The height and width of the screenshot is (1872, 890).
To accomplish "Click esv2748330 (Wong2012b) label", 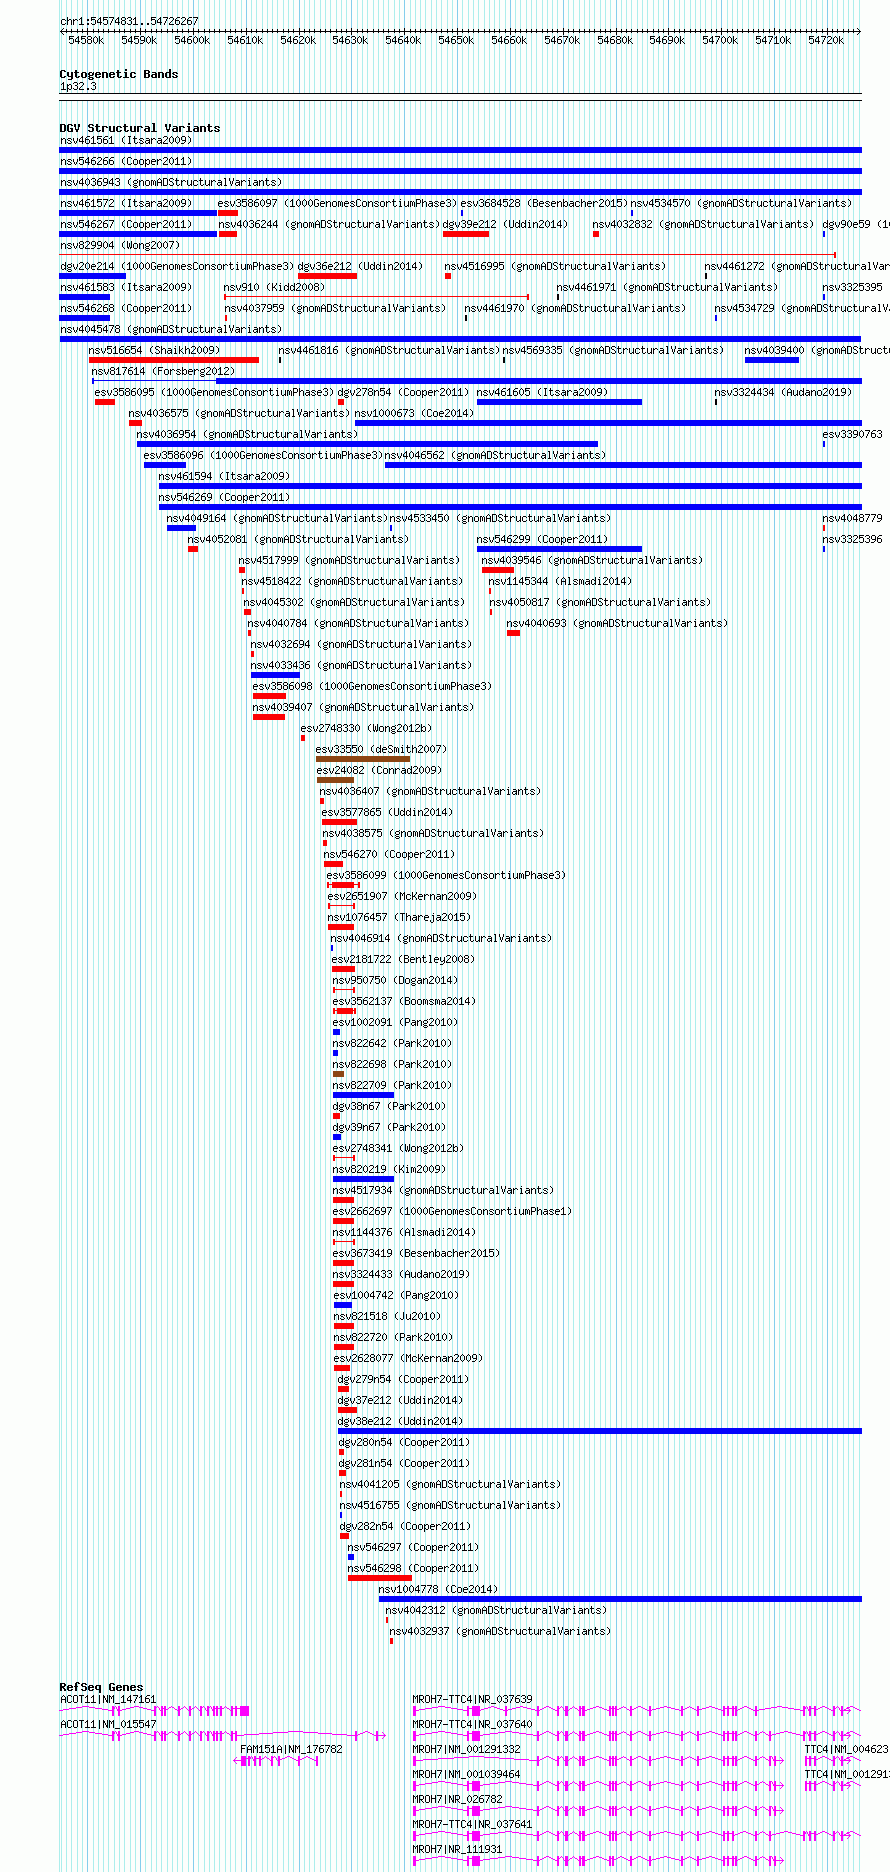I will [x=366, y=729].
